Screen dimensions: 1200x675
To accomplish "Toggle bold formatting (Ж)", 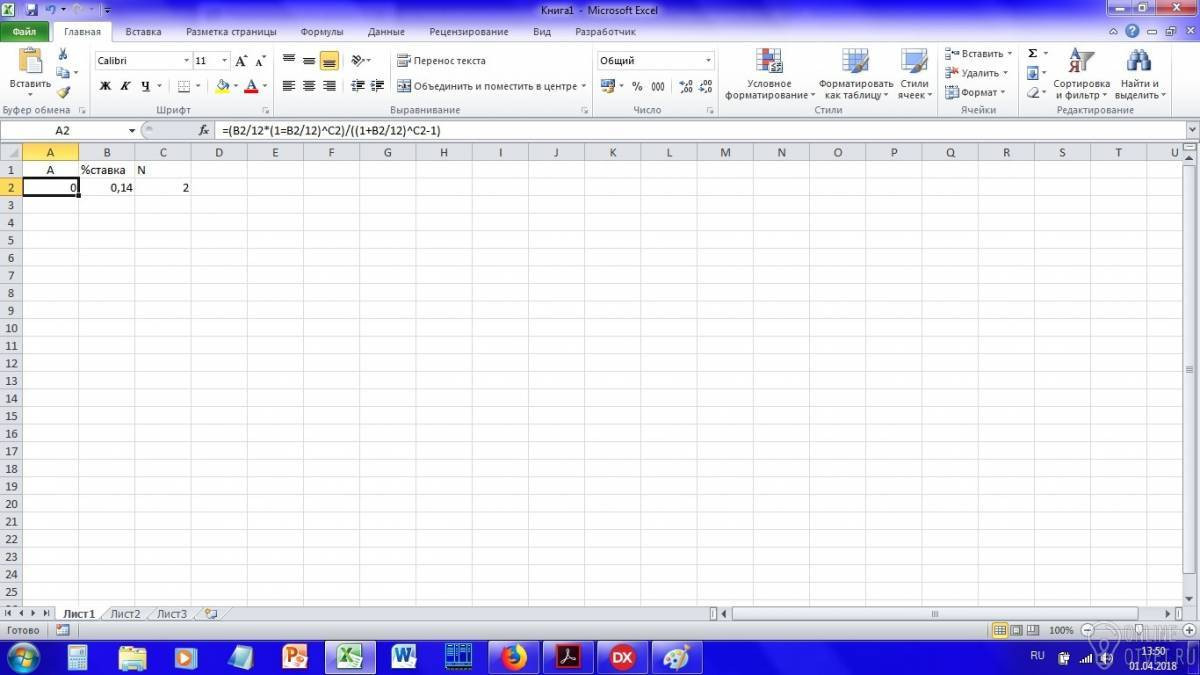I will (x=105, y=86).
